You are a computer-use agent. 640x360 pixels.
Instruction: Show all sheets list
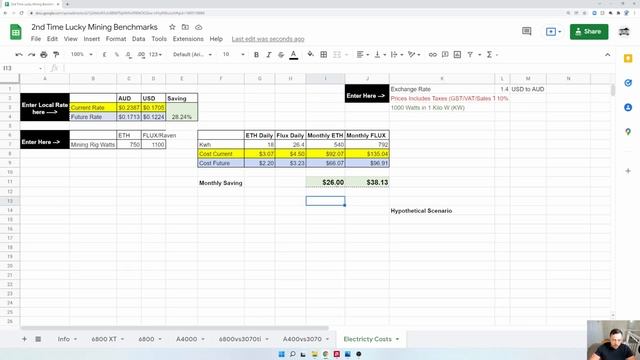(38, 339)
